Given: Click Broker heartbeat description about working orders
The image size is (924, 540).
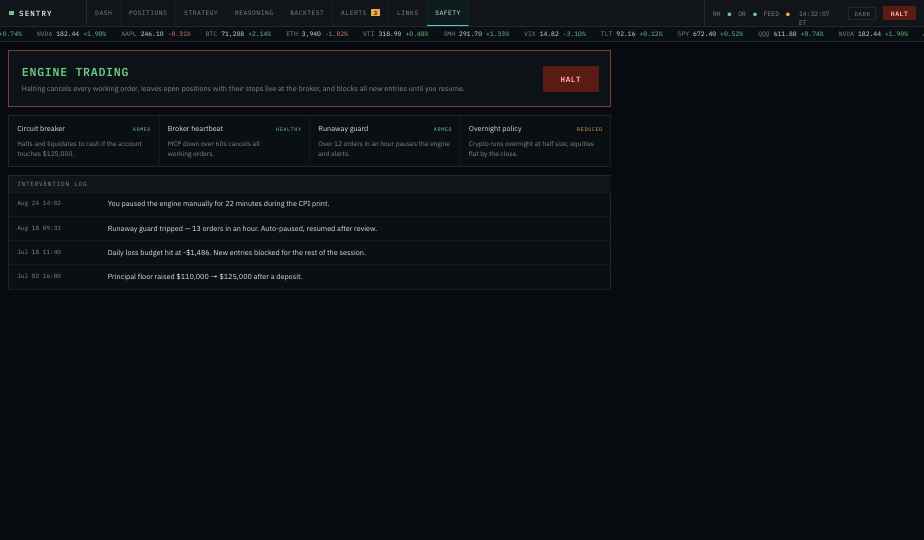Looking at the screenshot, I should pos(213,149).
